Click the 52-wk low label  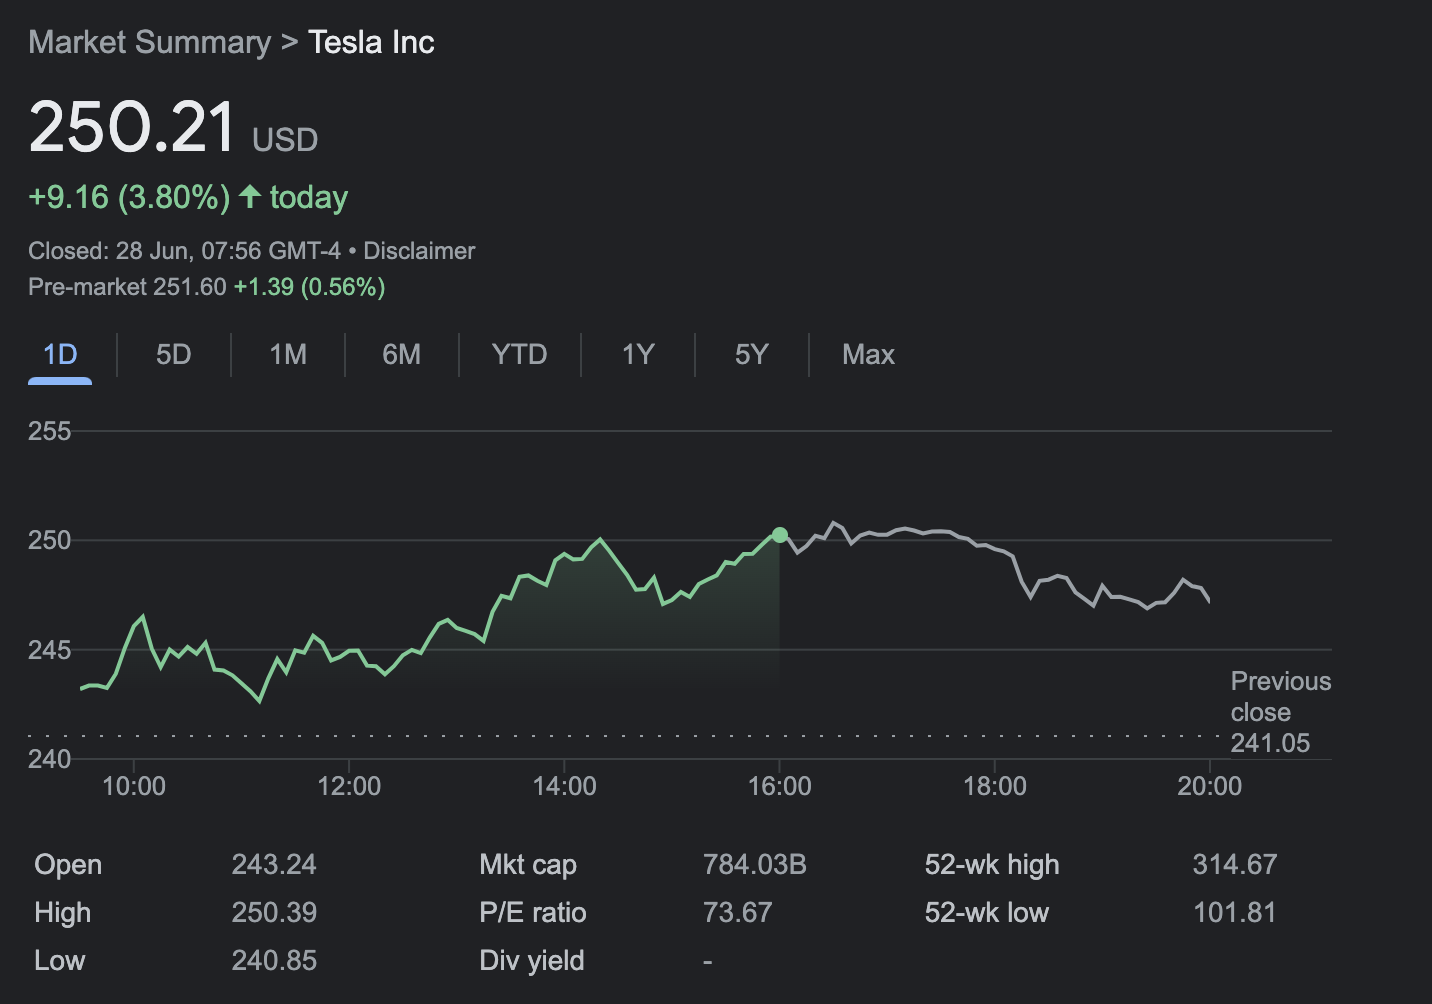(987, 912)
